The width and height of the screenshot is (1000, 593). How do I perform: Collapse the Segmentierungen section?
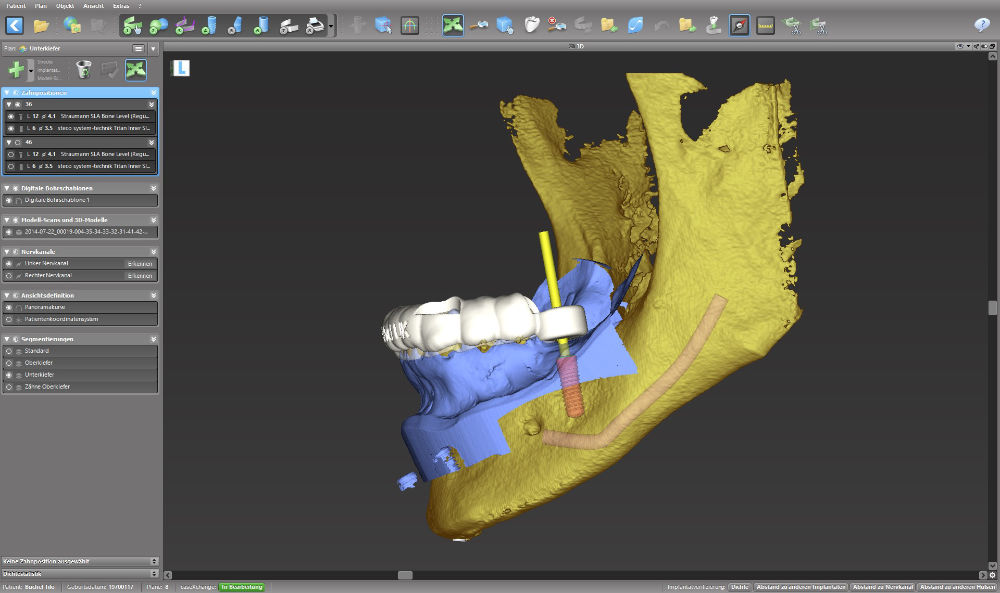tap(7, 339)
